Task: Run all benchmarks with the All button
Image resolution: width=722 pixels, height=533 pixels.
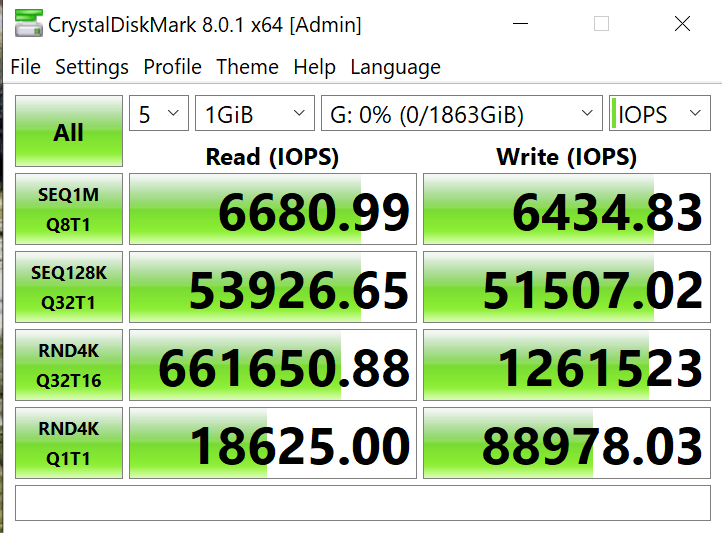Action: click(69, 132)
